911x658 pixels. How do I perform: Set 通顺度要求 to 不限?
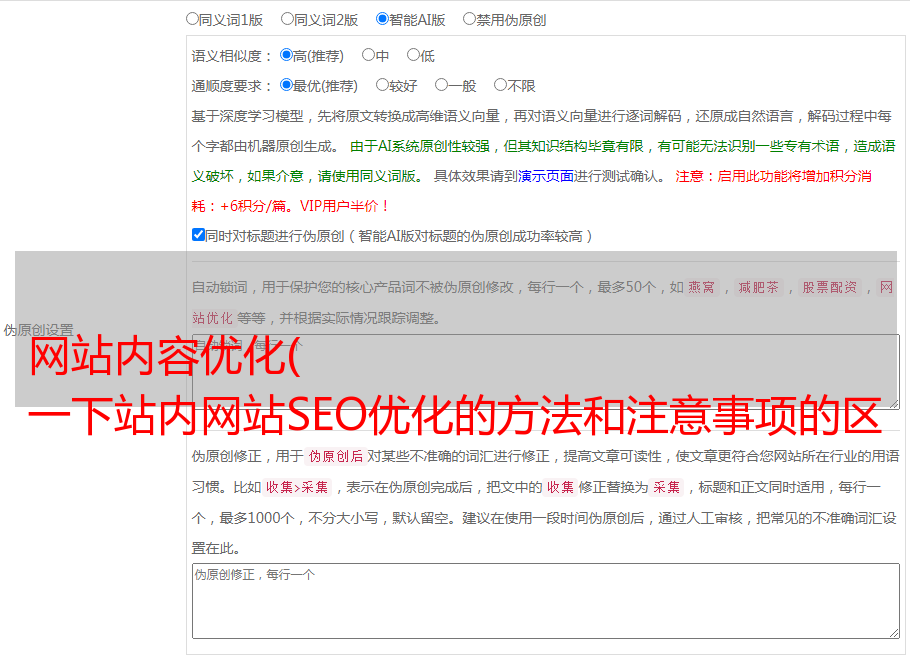(x=500, y=85)
